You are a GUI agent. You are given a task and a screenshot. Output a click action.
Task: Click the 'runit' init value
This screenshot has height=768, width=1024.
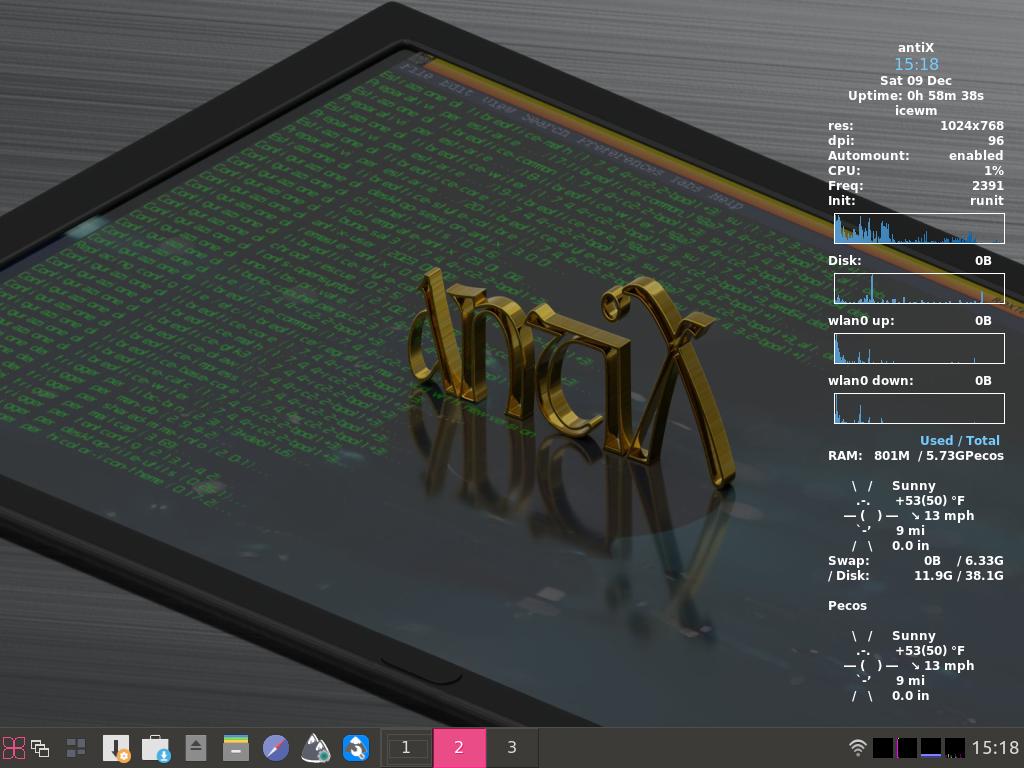[987, 200]
